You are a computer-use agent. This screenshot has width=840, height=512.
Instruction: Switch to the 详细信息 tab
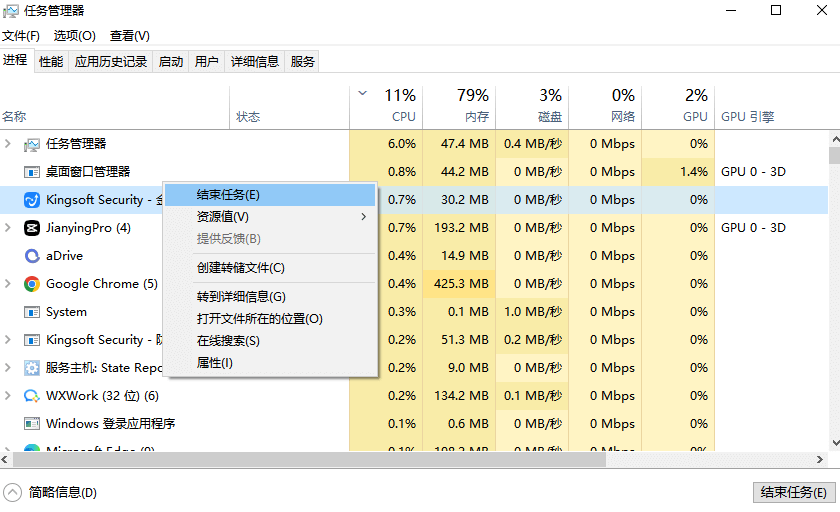(255, 62)
